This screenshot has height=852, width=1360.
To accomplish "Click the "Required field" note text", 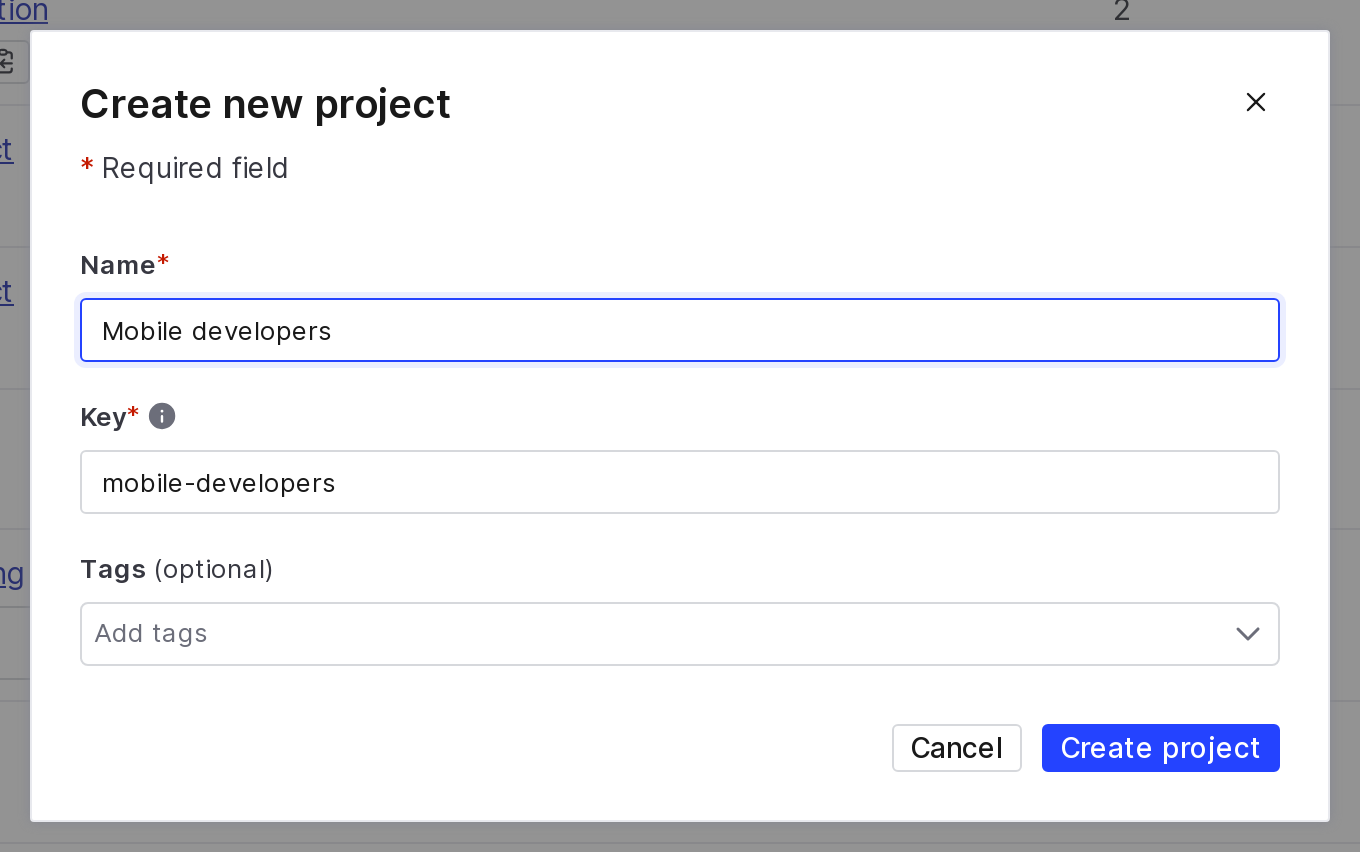I will pyautogui.click(x=195, y=168).
